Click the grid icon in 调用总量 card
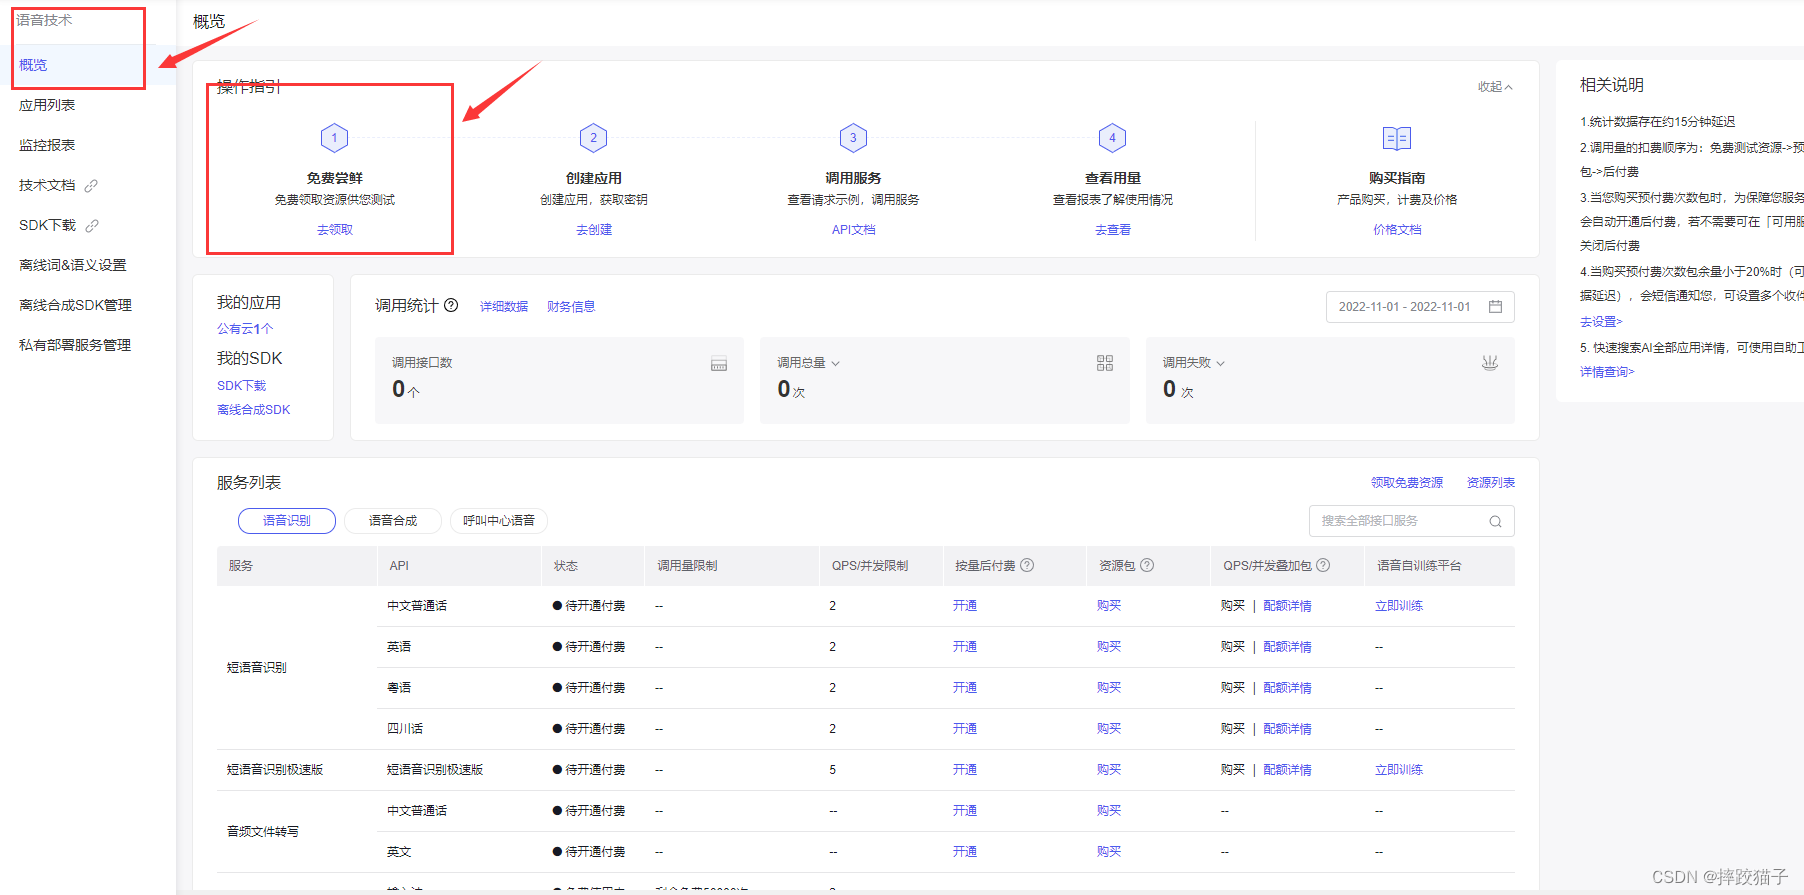The image size is (1804, 895). pos(1104,363)
